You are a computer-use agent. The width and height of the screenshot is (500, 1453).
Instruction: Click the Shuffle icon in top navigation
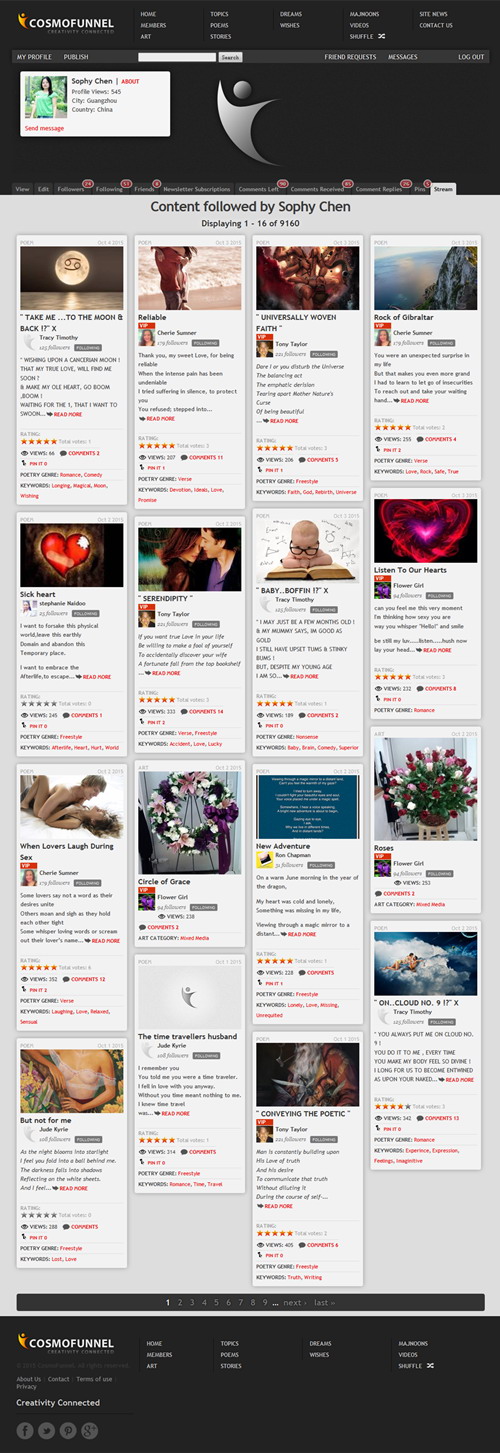point(378,36)
